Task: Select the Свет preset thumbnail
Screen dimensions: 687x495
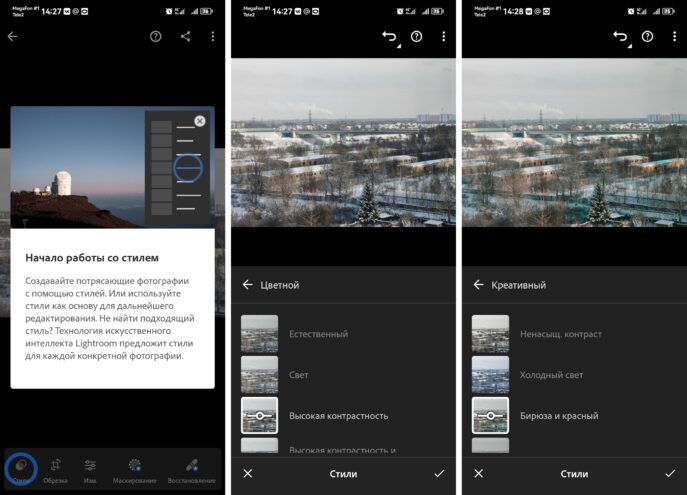Action: click(259, 375)
